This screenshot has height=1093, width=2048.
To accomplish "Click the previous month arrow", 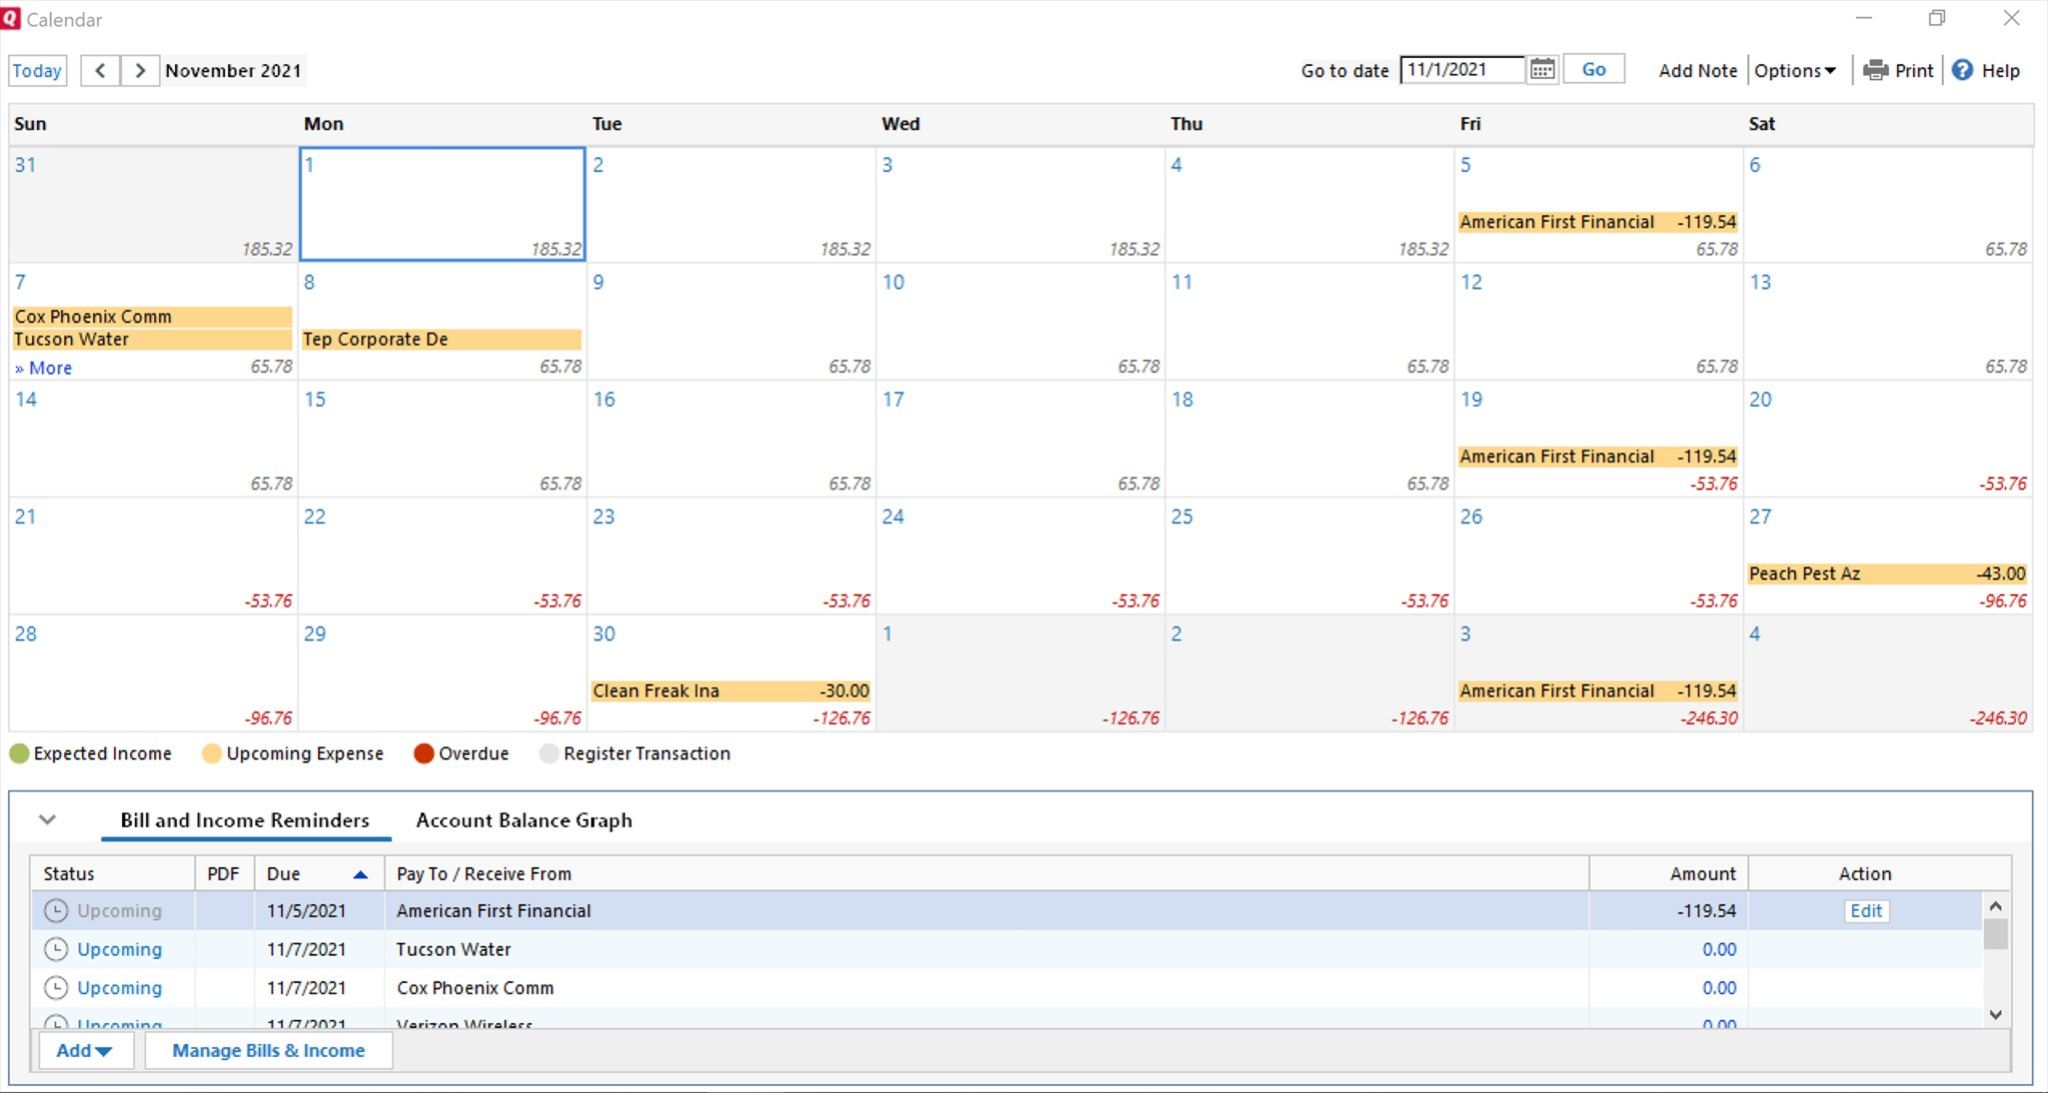I will pos(100,70).
